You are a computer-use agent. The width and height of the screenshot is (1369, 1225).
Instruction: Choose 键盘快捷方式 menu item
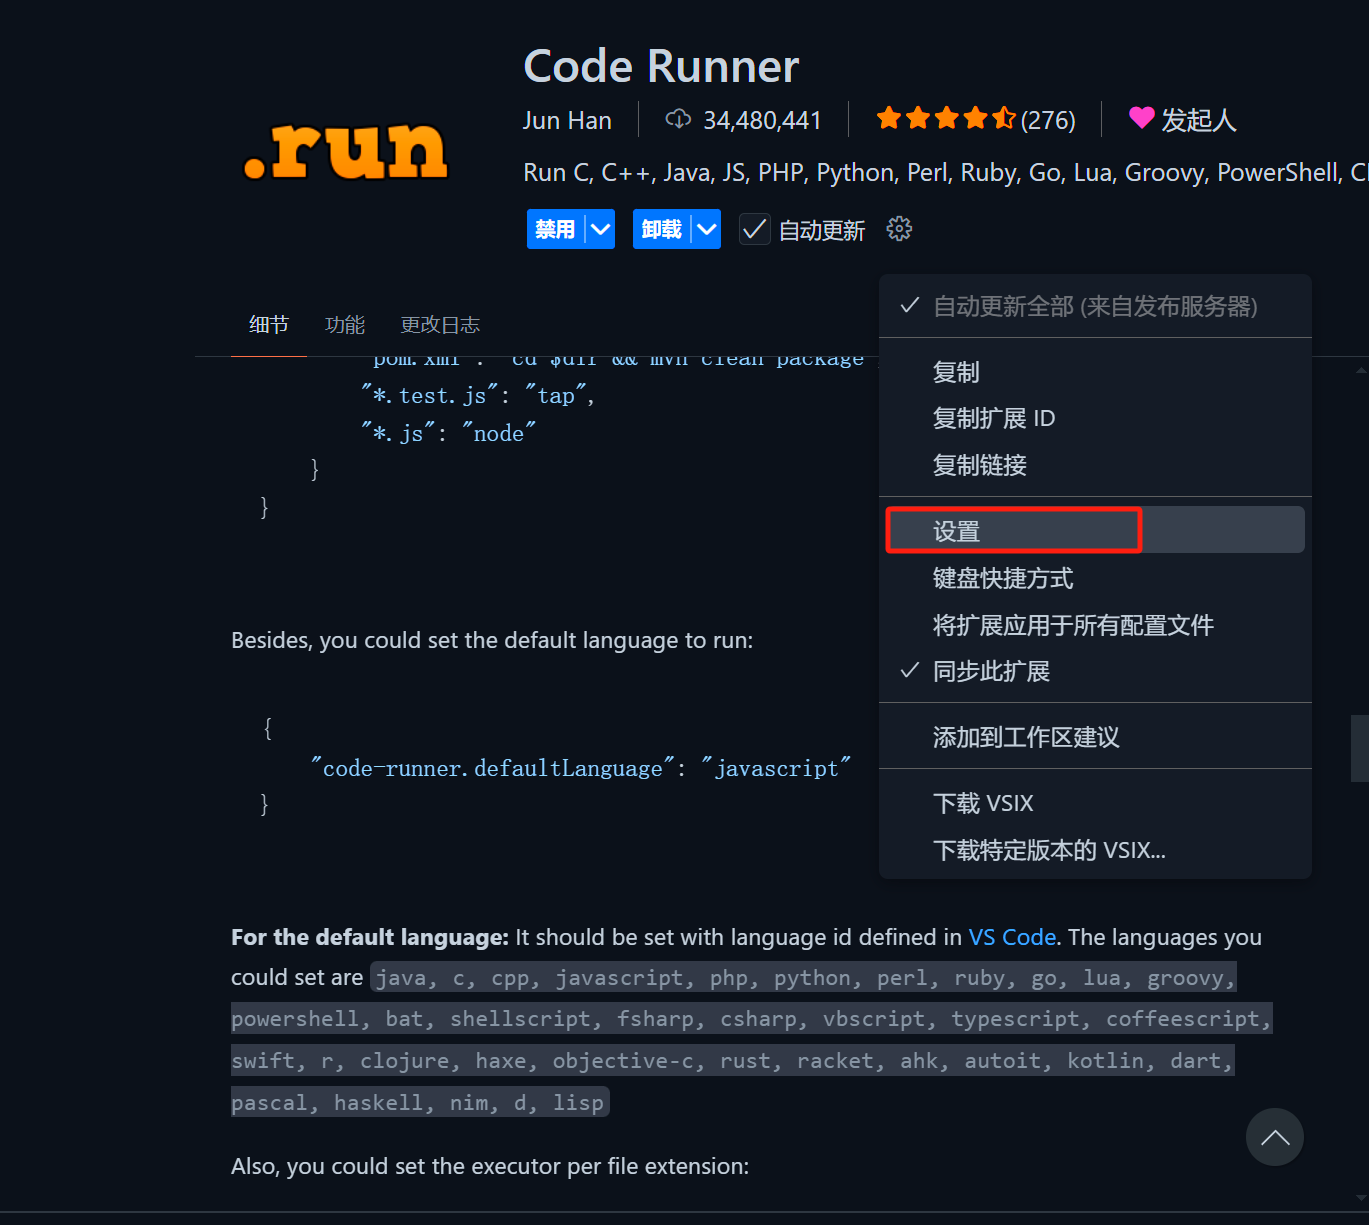click(1095, 578)
